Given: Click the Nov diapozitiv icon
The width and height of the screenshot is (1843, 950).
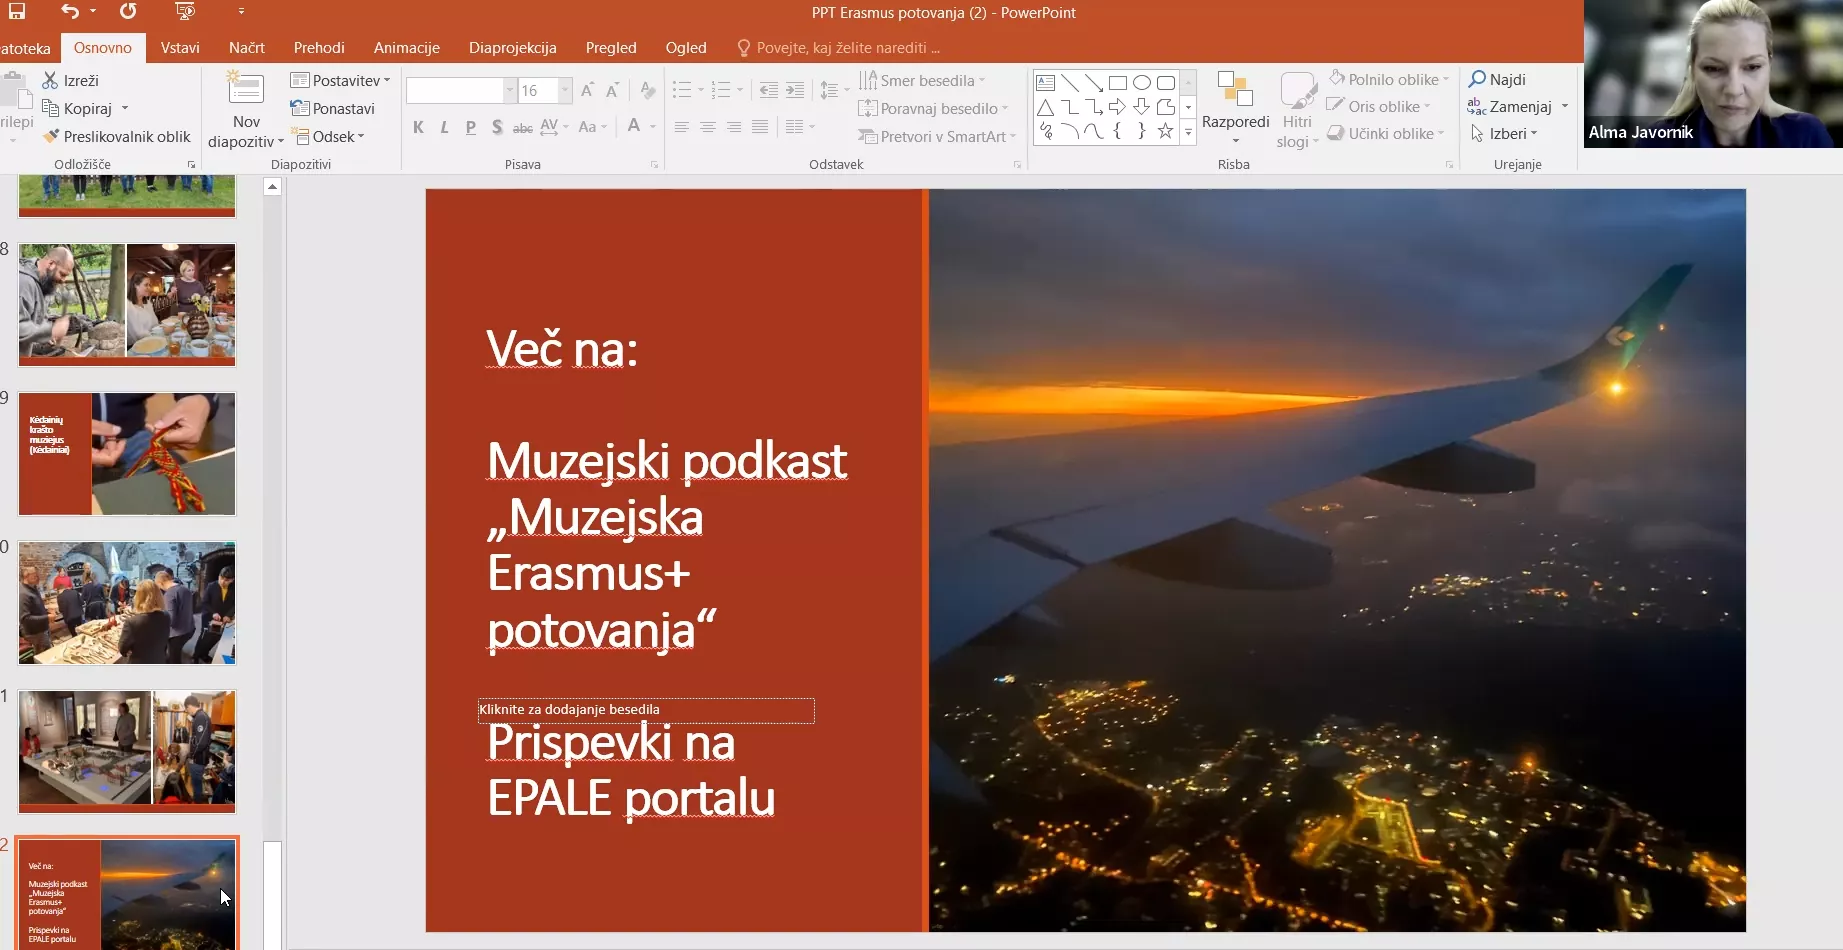Looking at the screenshot, I should (x=246, y=90).
